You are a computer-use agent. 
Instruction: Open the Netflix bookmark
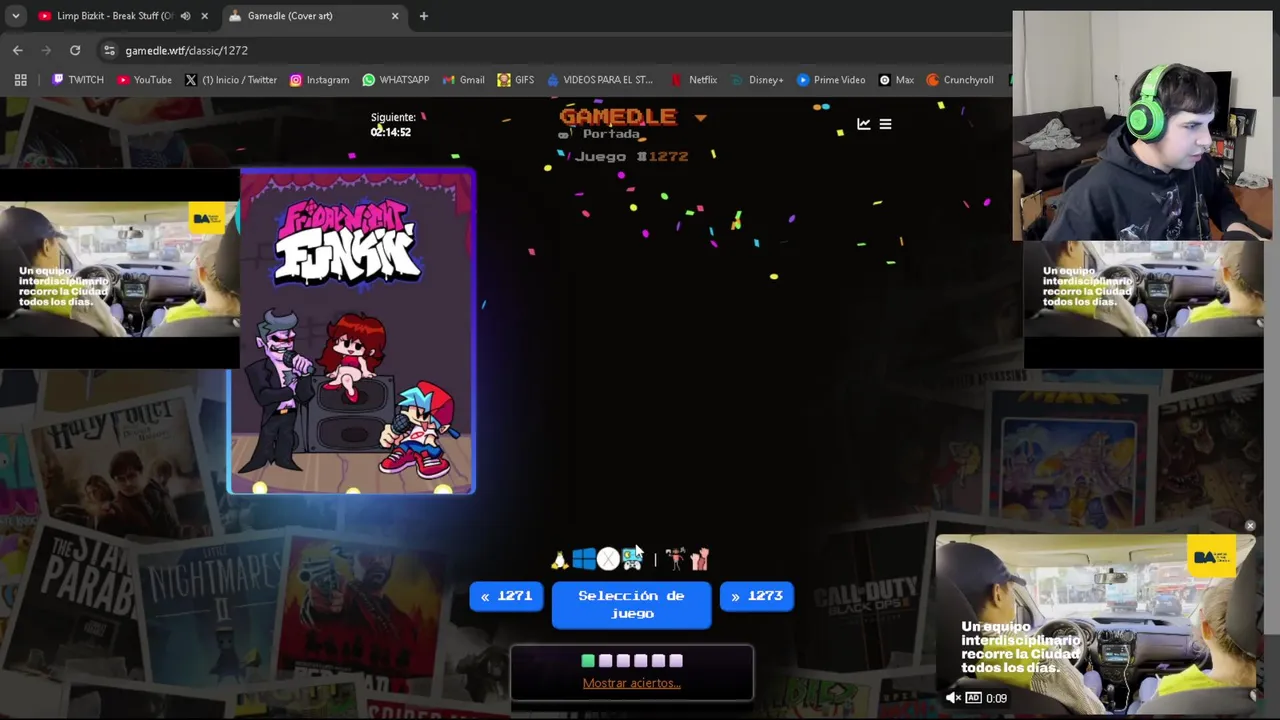click(x=693, y=80)
